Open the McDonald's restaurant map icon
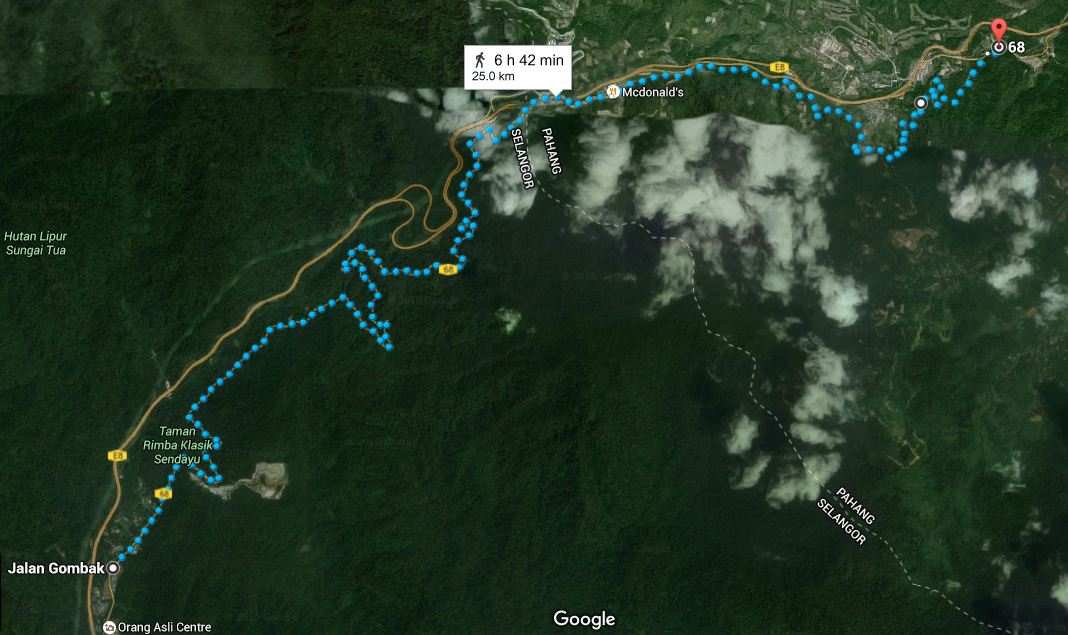Image resolution: width=1068 pixels, height=635 pixels. point(613,91)
